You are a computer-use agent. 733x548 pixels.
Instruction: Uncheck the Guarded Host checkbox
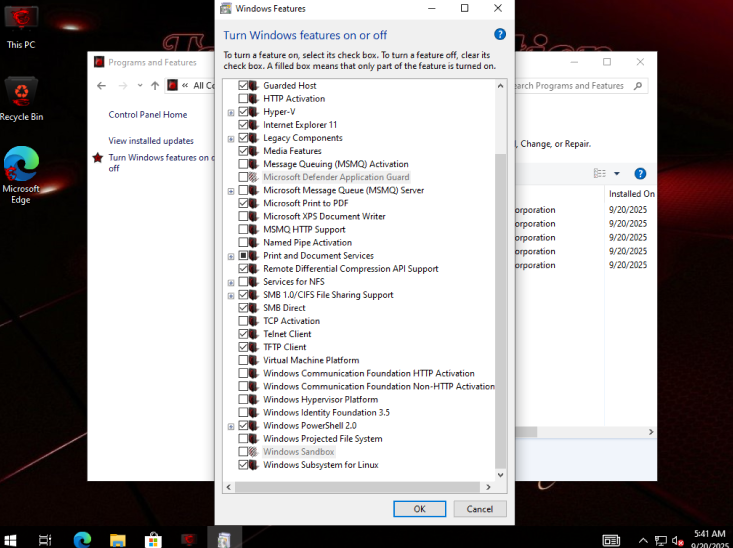(x=243, y=86)
